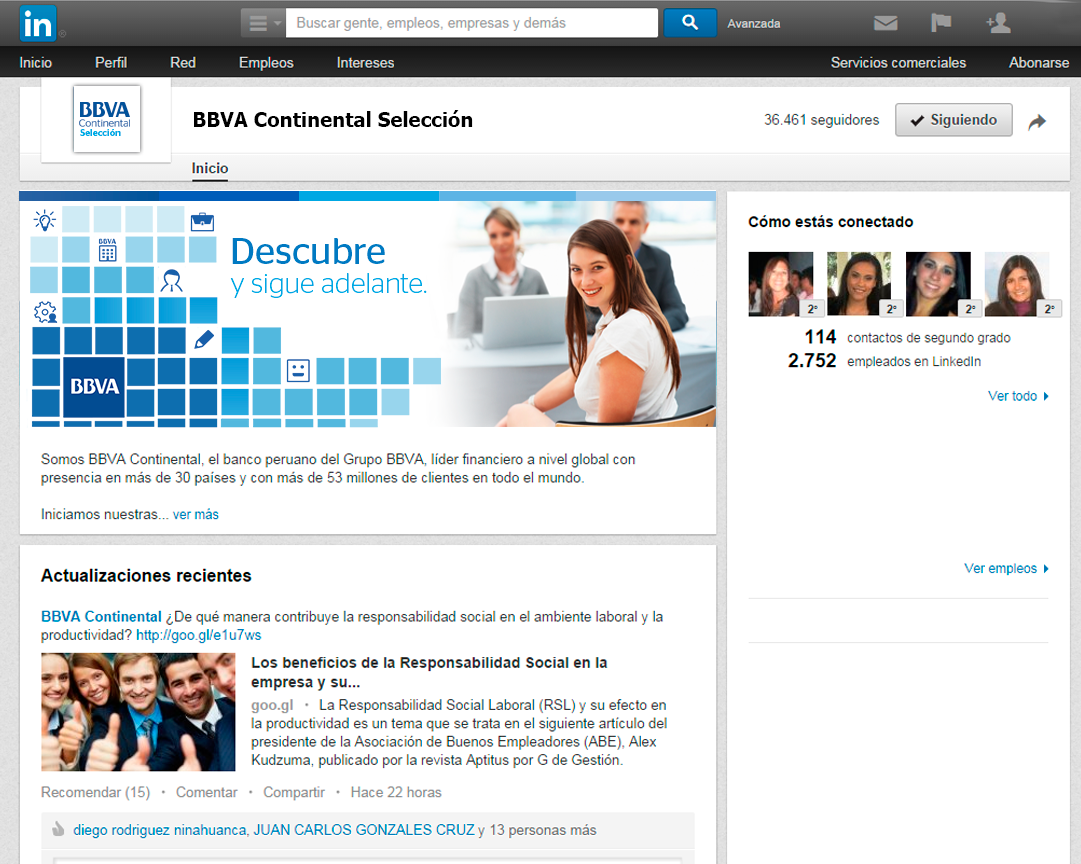
Task: Click 13 personas más likers
Action: tap(543, 830)
